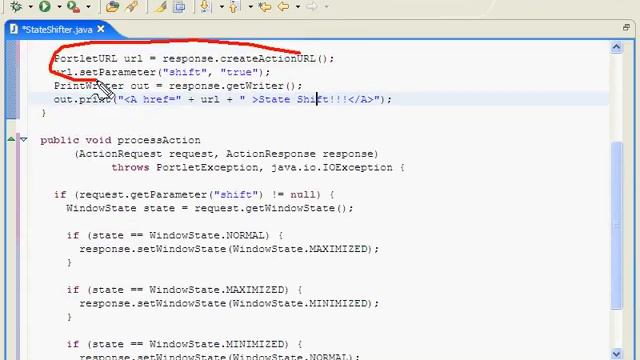Viewport: 640px width, 360px height.
Task: Expand the Run configurations dropdown arrow
Action: coord(59,7)
